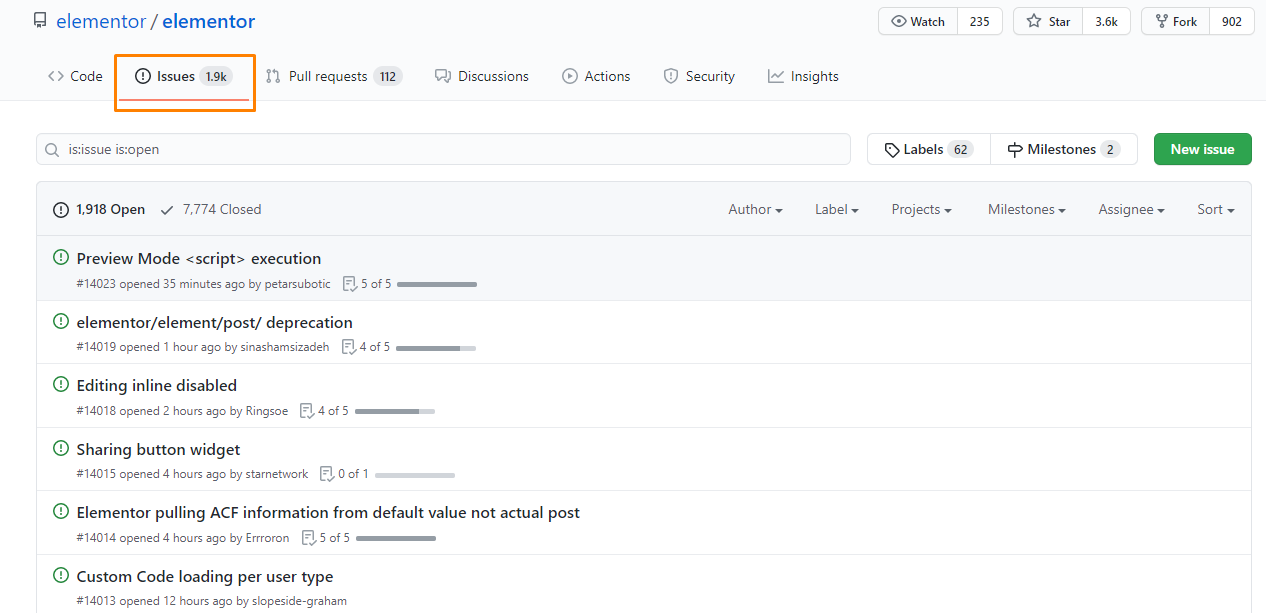Open the Actions tab
1266x613 pixels.
point(596,76)
